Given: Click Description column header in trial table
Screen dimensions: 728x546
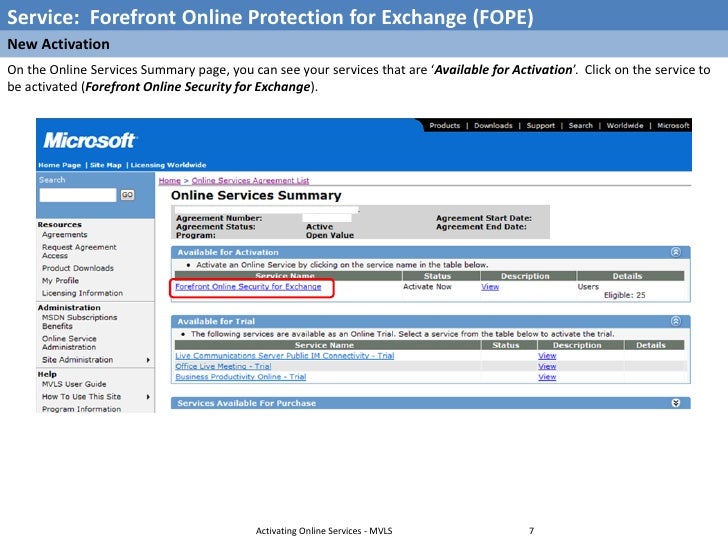Looking at the screenshot, I should coord(577,345).
